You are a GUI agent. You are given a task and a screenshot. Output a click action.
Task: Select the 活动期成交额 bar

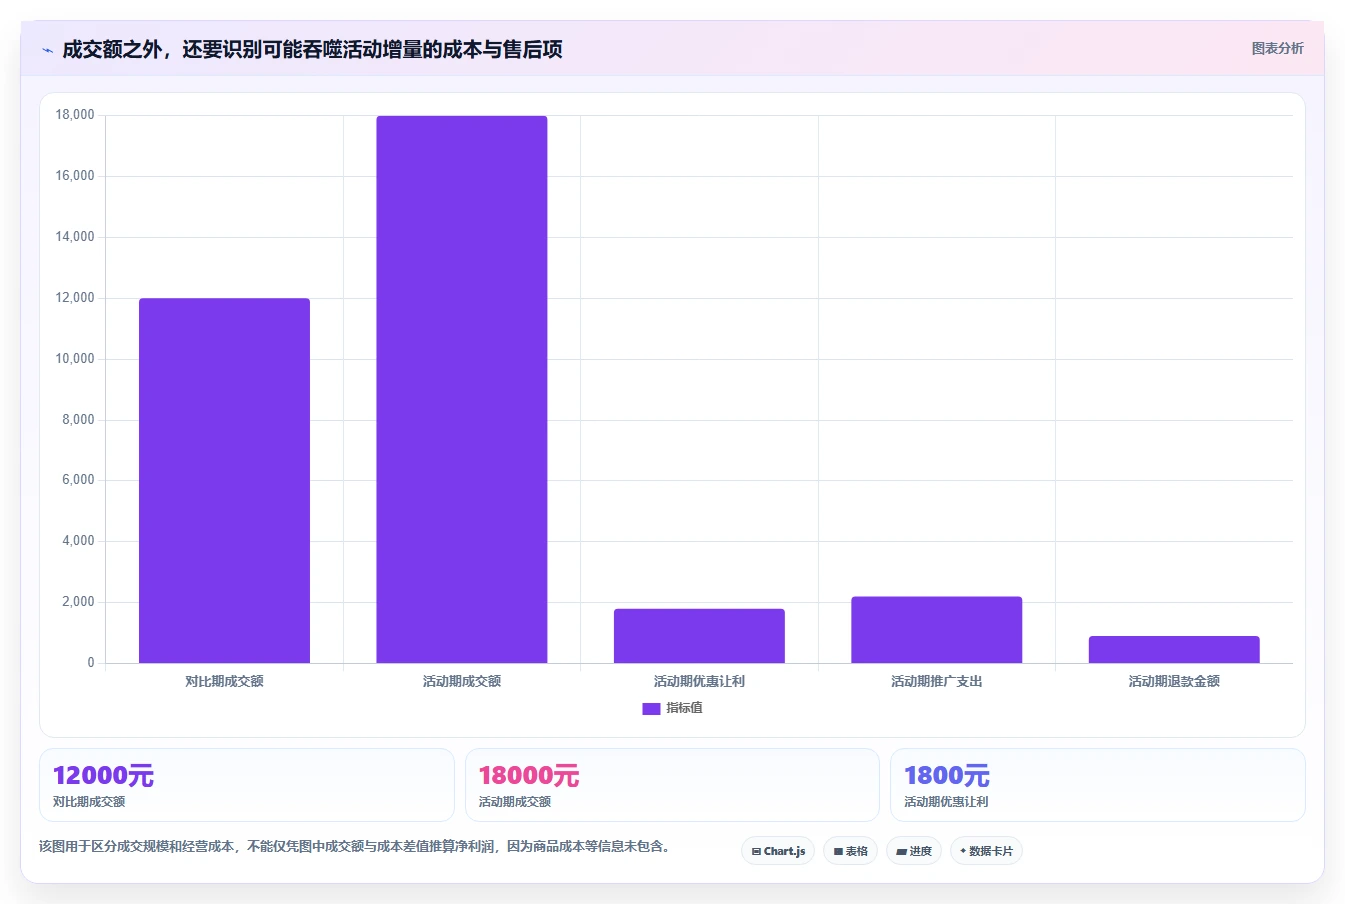[x=462, y=389]
